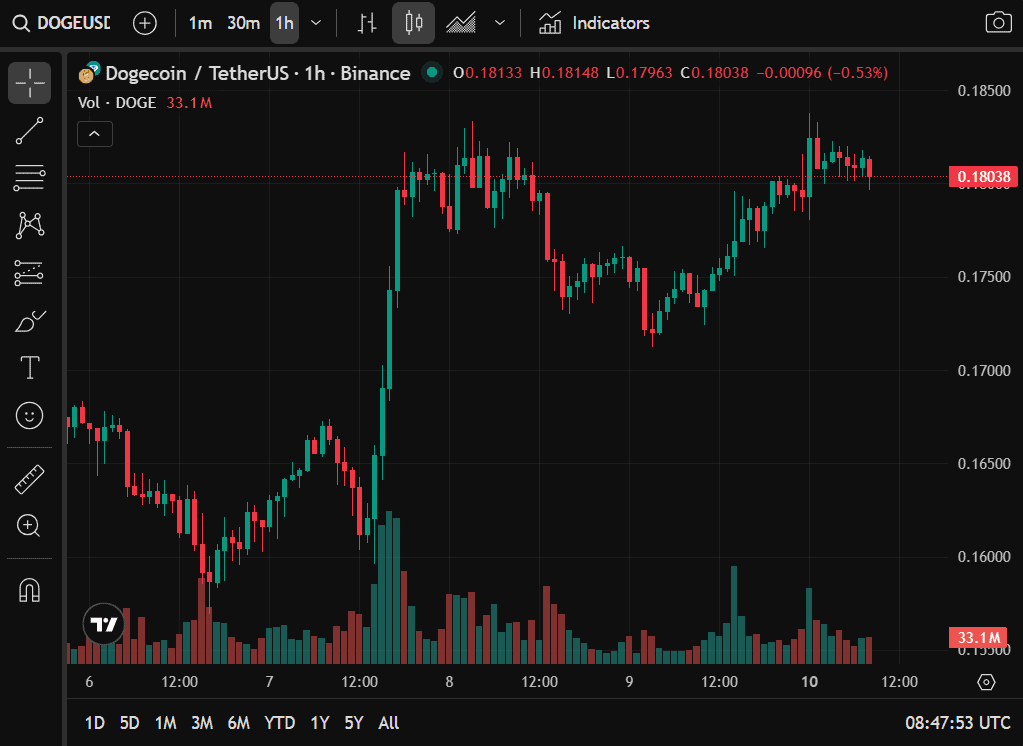Toggle Magnet mode in the left toolbar

tap(29, 590)
